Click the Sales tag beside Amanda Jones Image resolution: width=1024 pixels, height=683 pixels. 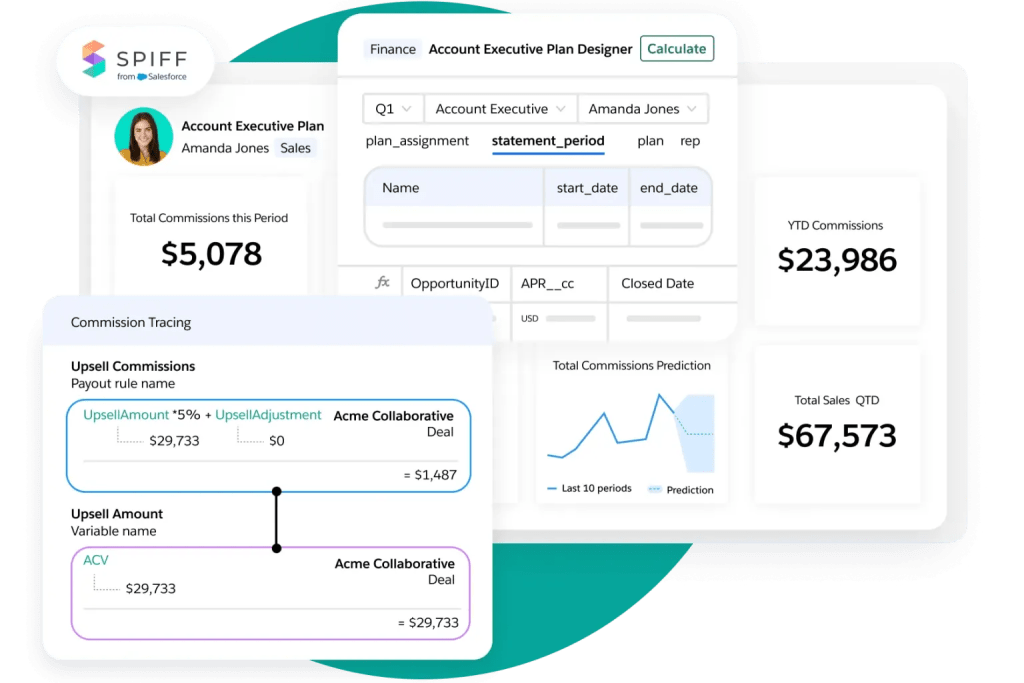296,147
